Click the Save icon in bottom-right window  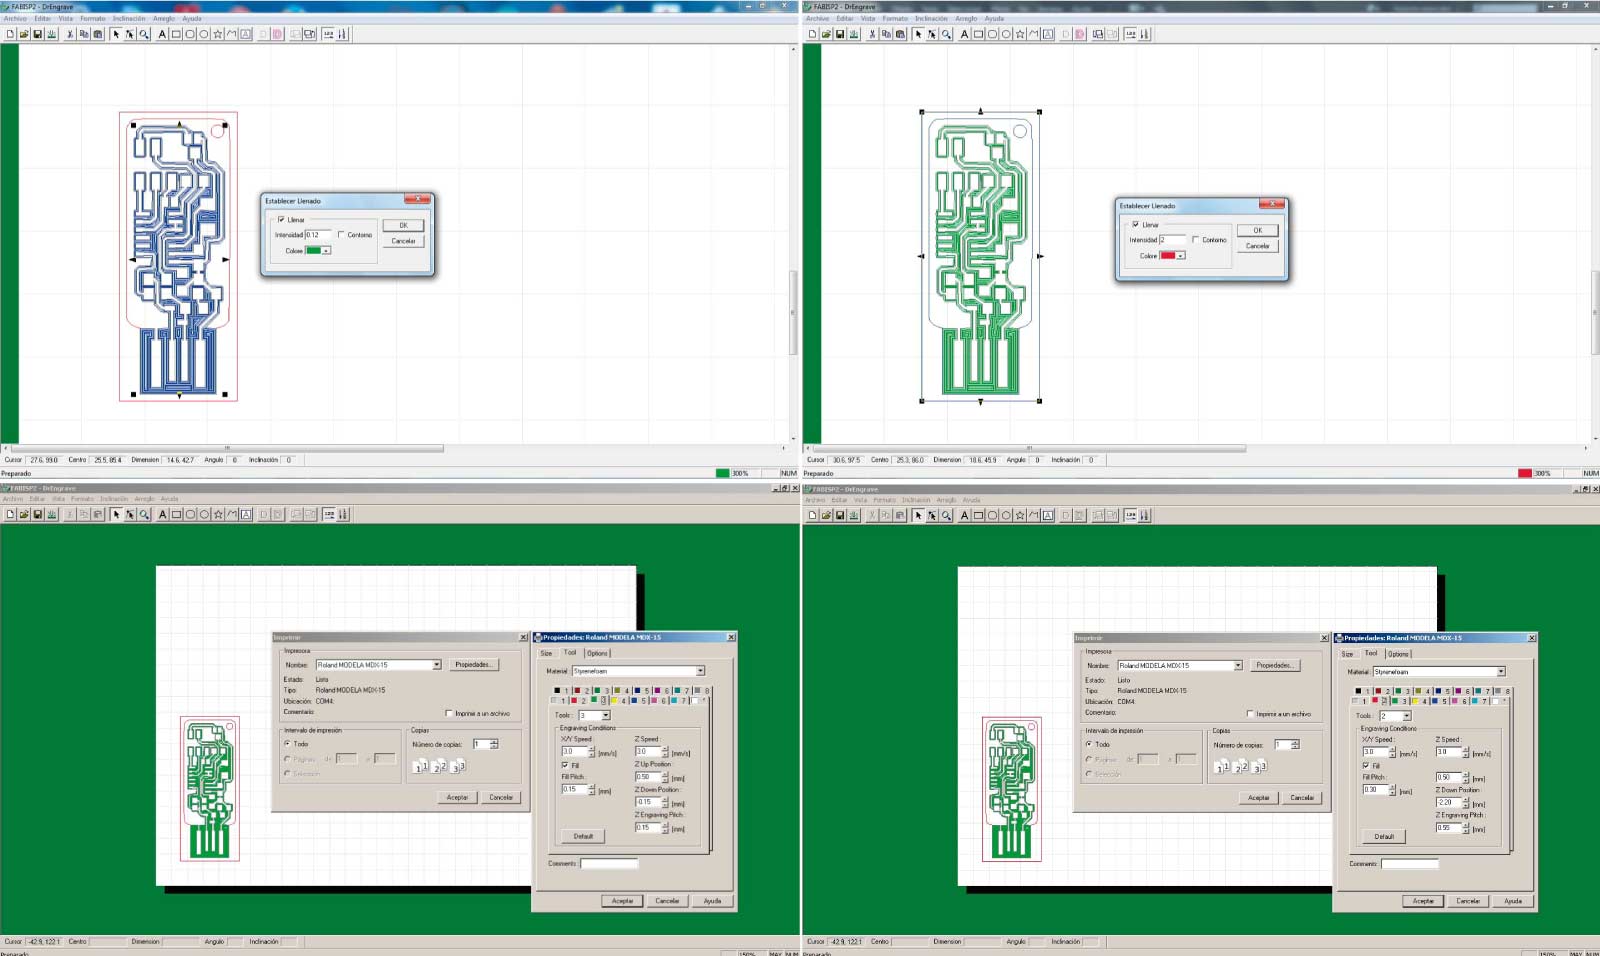point(840,516)
